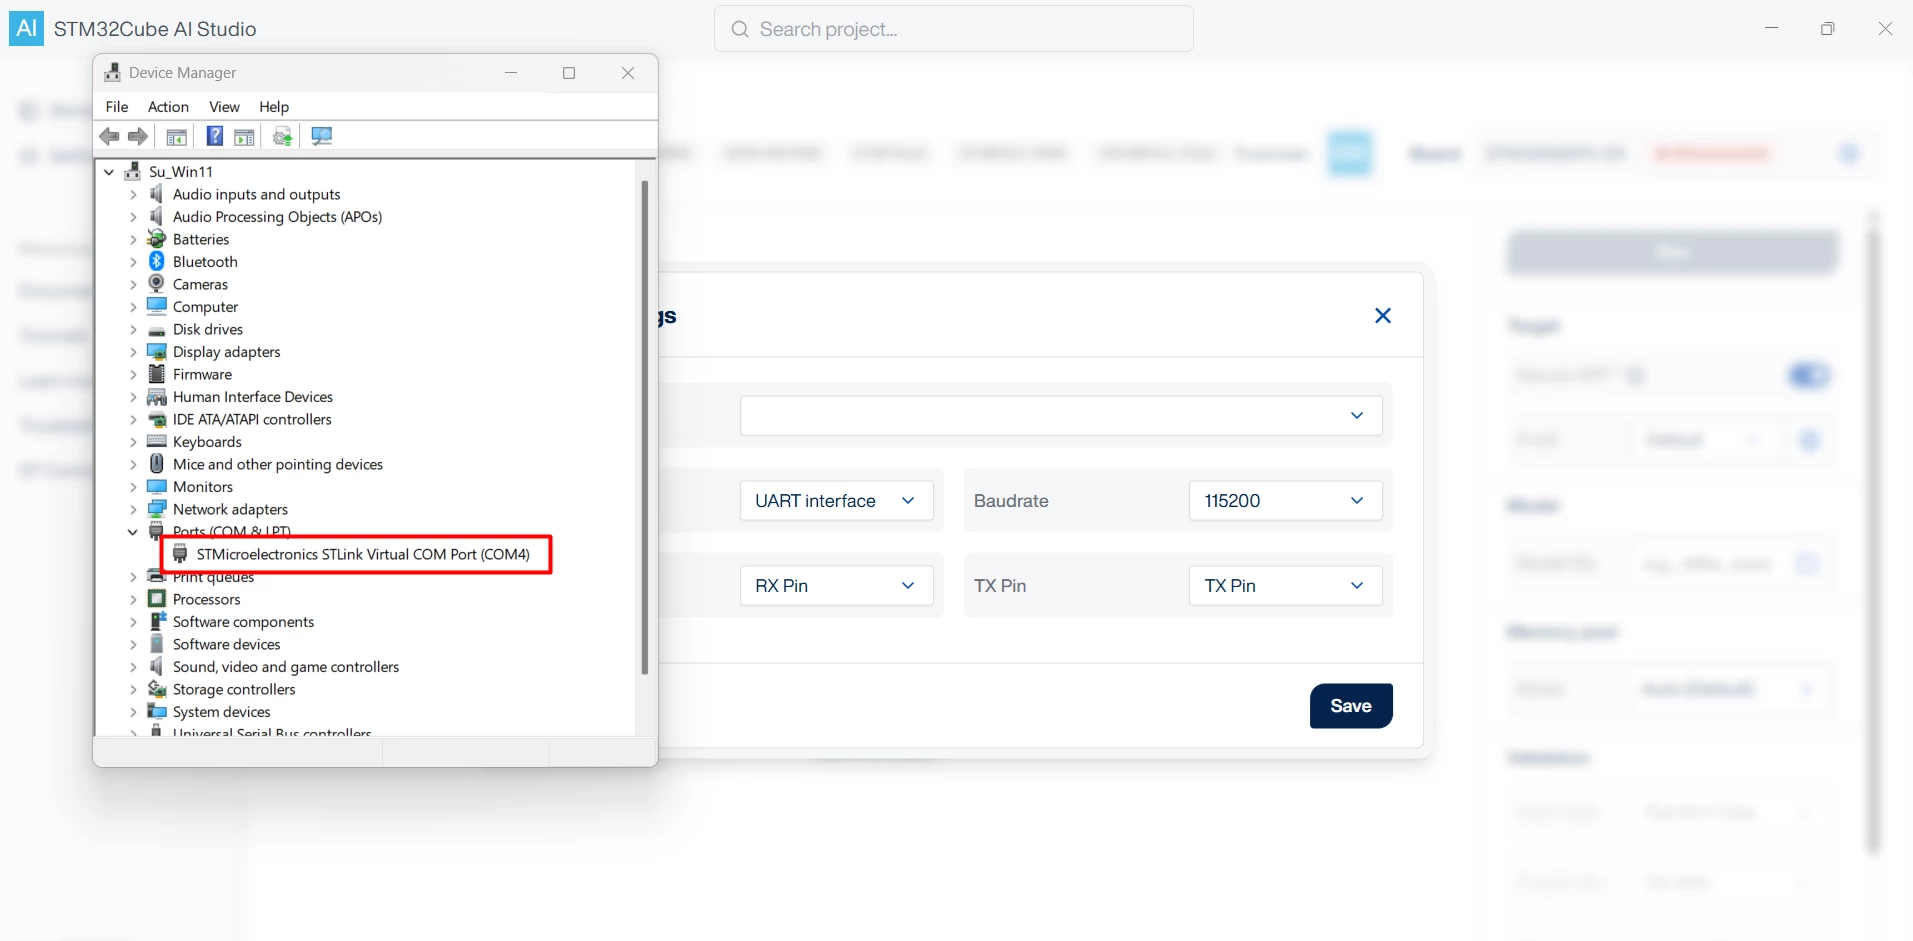Open the View menu in Device Manager
Screen dimensions: 1913x941
224,107
